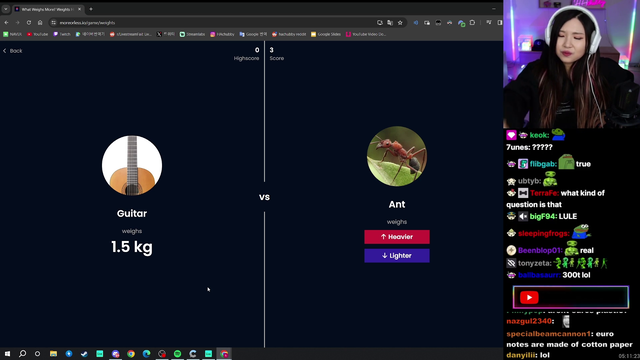Open Spotify from the taskbar

pyautogui.click(x=178, y=353)
